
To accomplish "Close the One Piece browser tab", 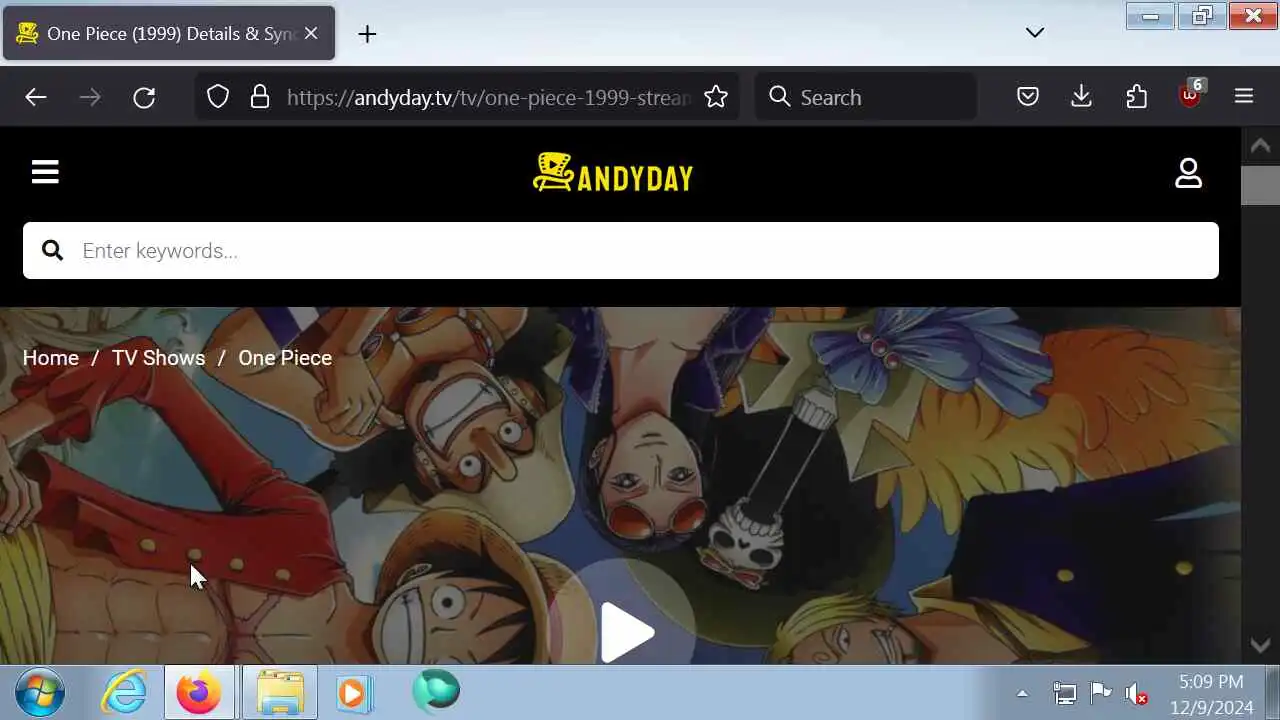I will pyautogui.click(x=311, y=34).
